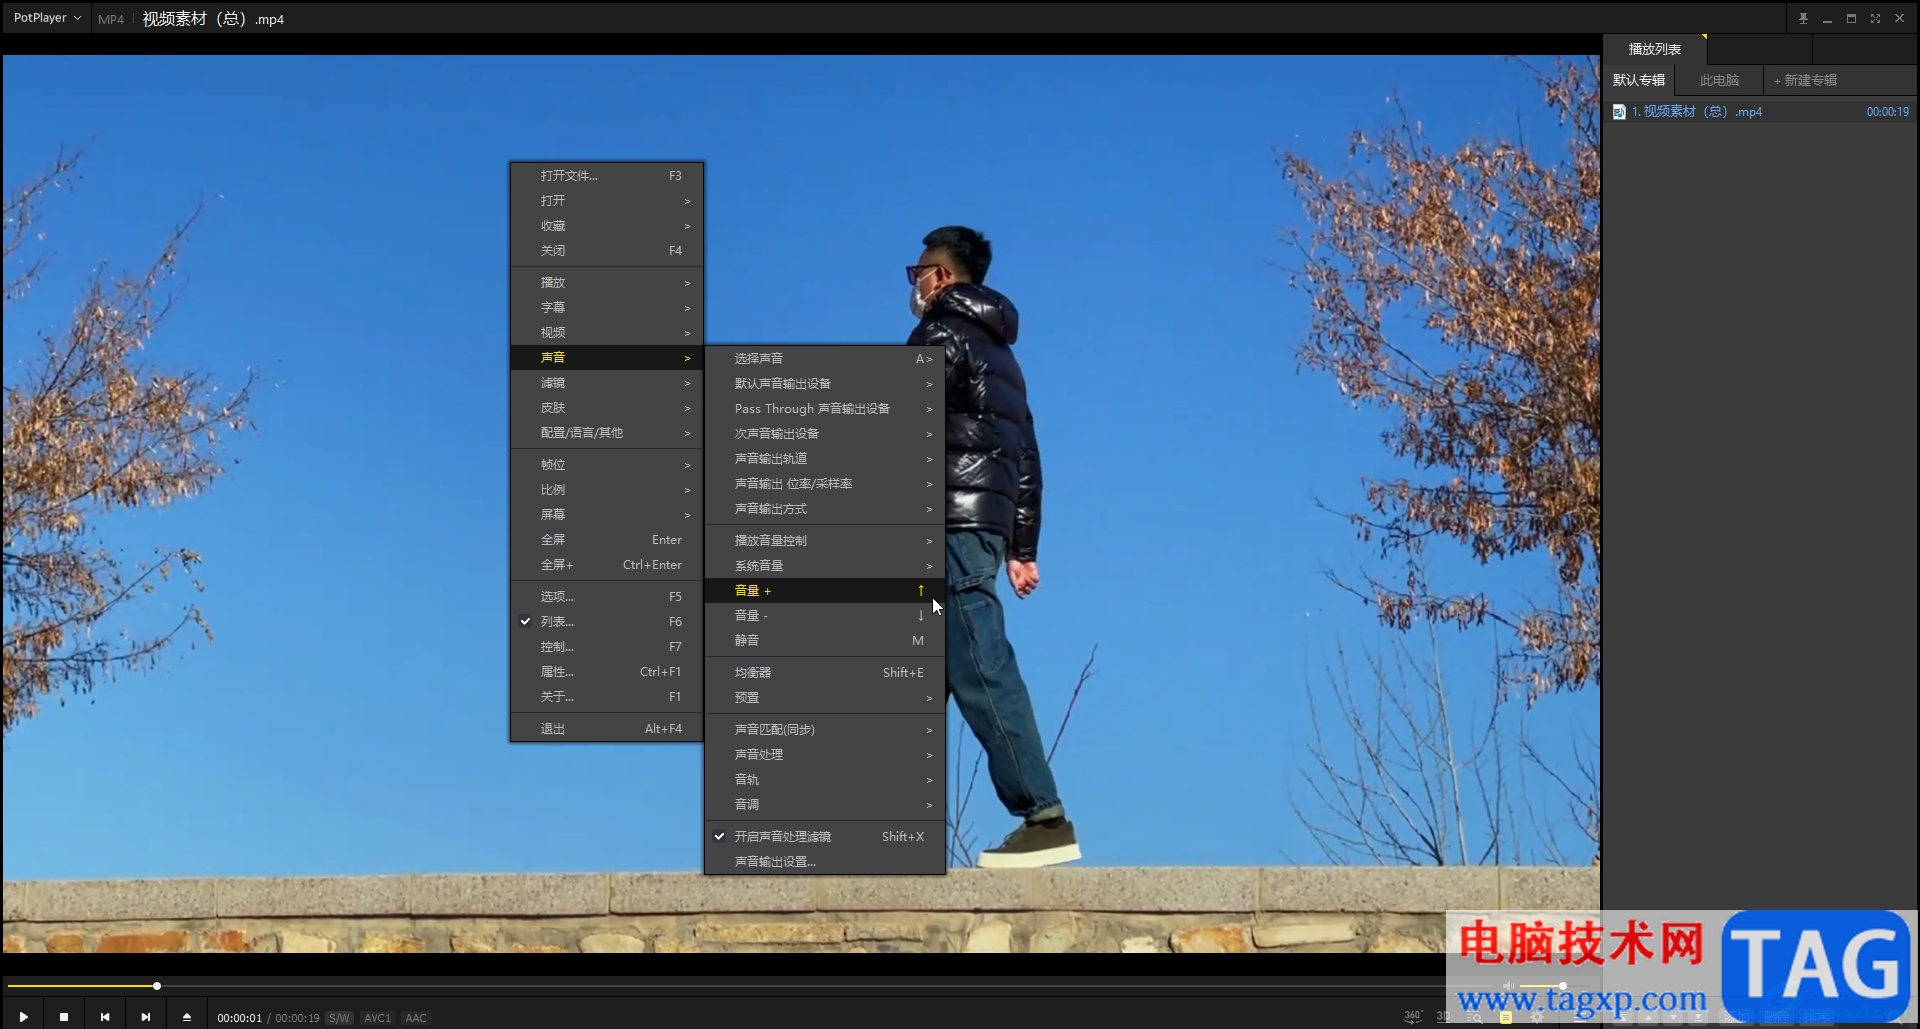Click the current time 00:00:01
The image size is (1920, 1029).
click(240, 1018)
